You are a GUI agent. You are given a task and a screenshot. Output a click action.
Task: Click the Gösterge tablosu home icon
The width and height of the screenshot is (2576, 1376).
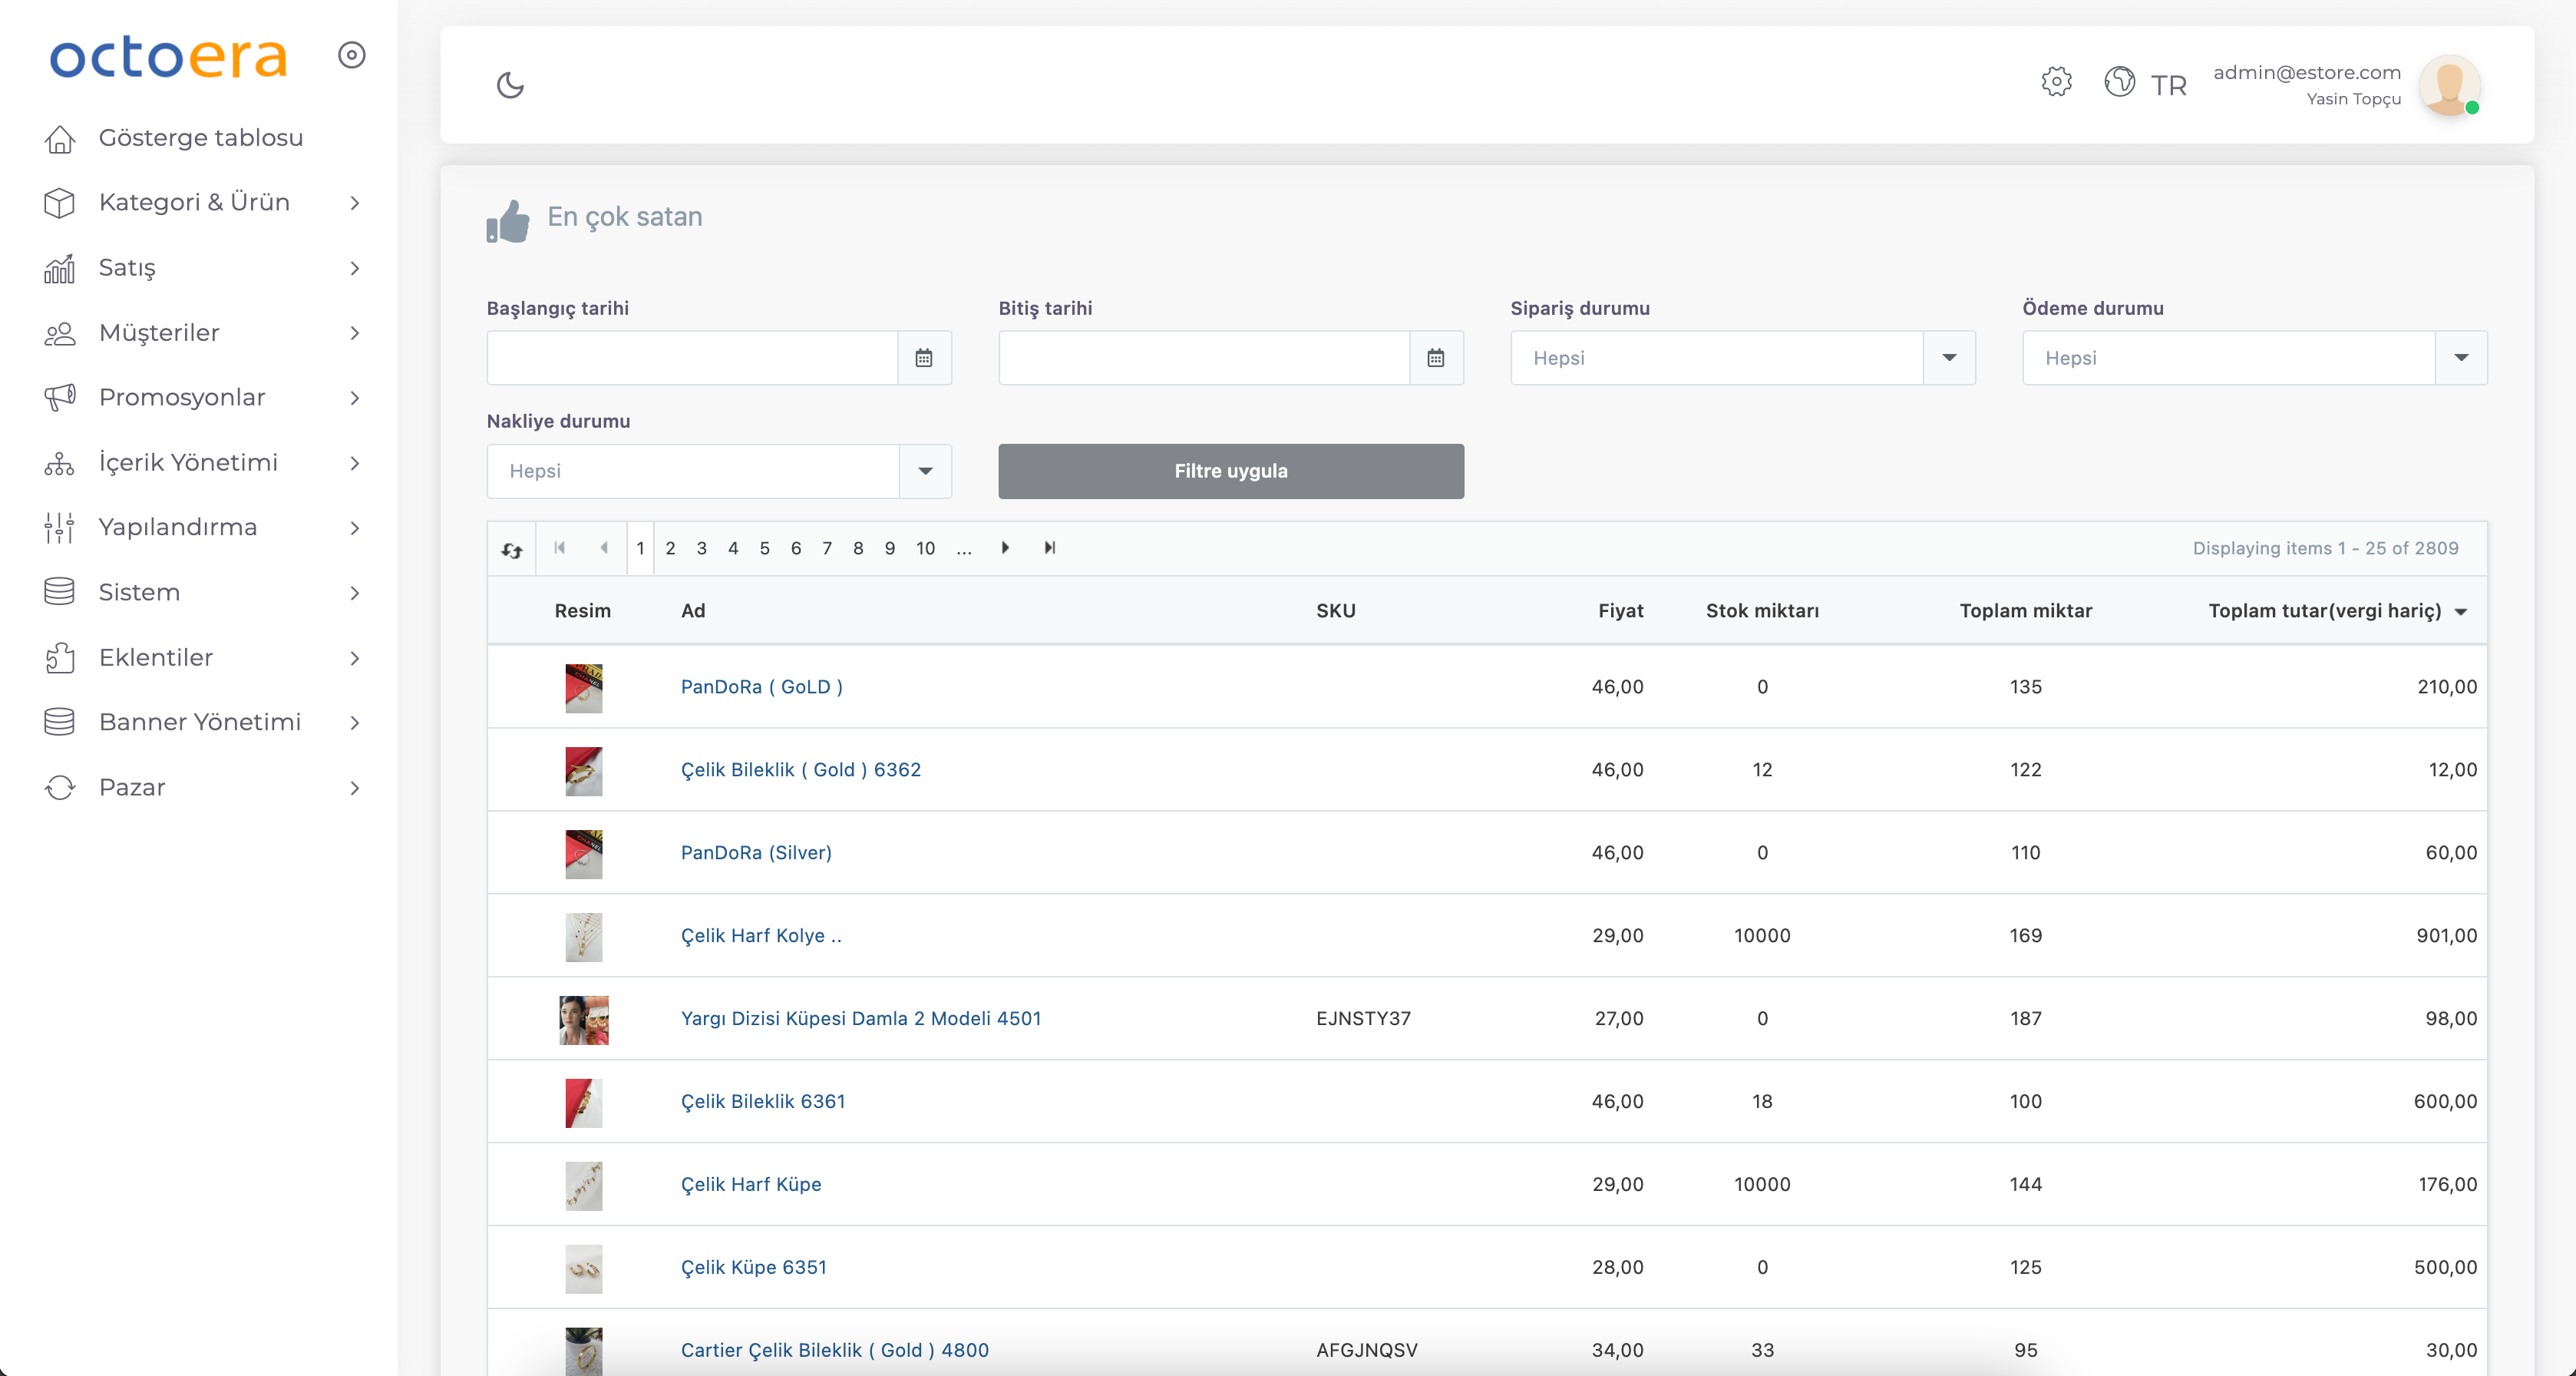point(60,139)
